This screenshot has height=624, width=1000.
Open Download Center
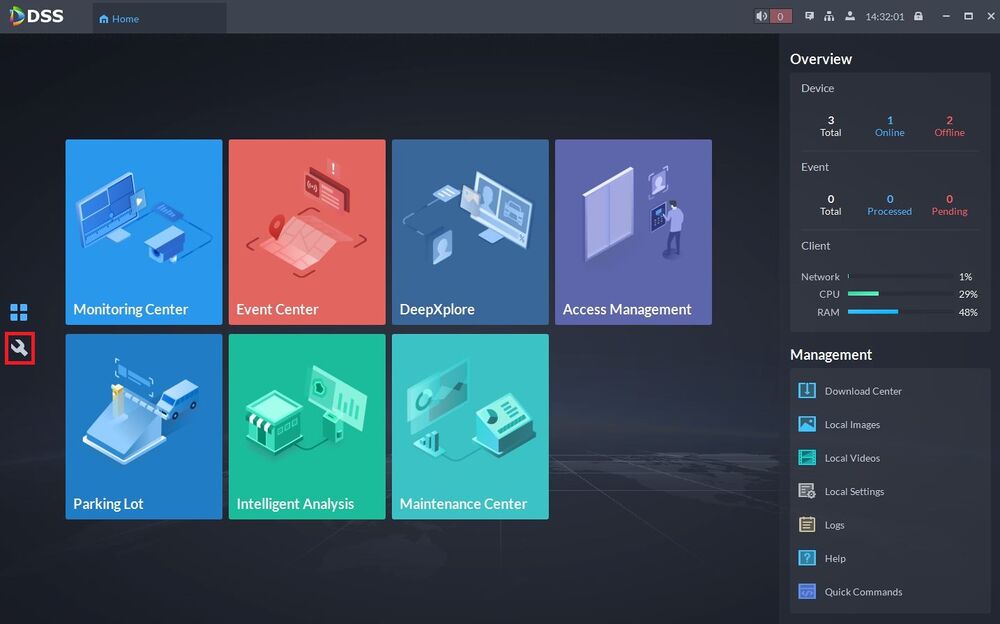850,390
